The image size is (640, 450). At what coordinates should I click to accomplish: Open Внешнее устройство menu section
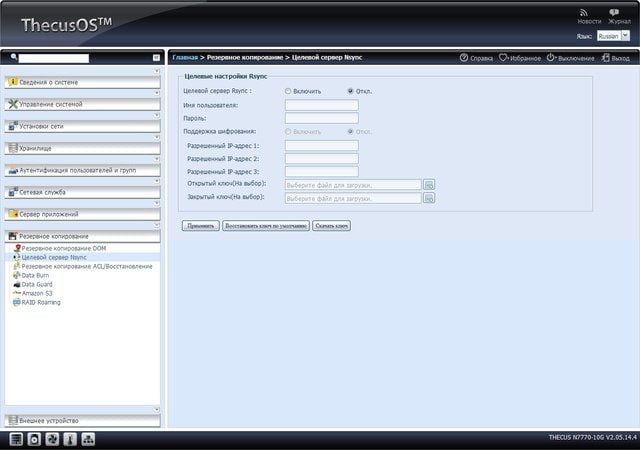click(x=82, y=420)
